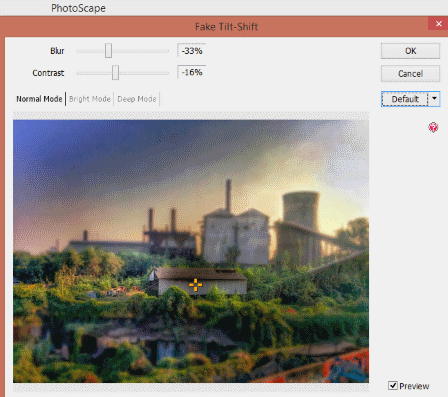Click the Default preset button
The width and height of the screenshot is (448, 397).
coord(405,99)
